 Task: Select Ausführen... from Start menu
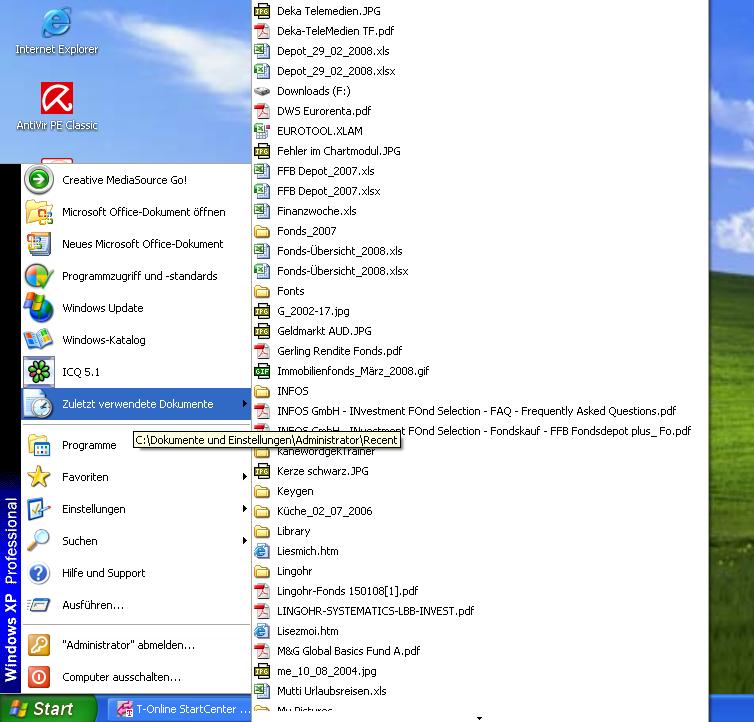click(x=137, y=605)
